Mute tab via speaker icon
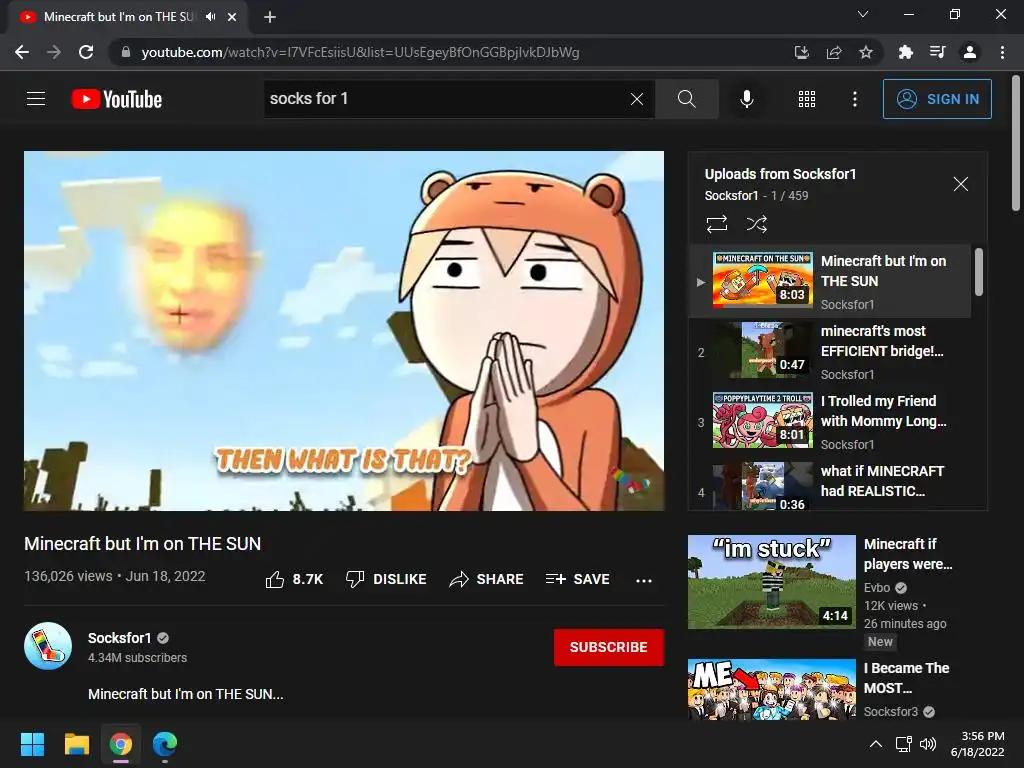Viewport: 1024px width, 768px height. (210, 17)
